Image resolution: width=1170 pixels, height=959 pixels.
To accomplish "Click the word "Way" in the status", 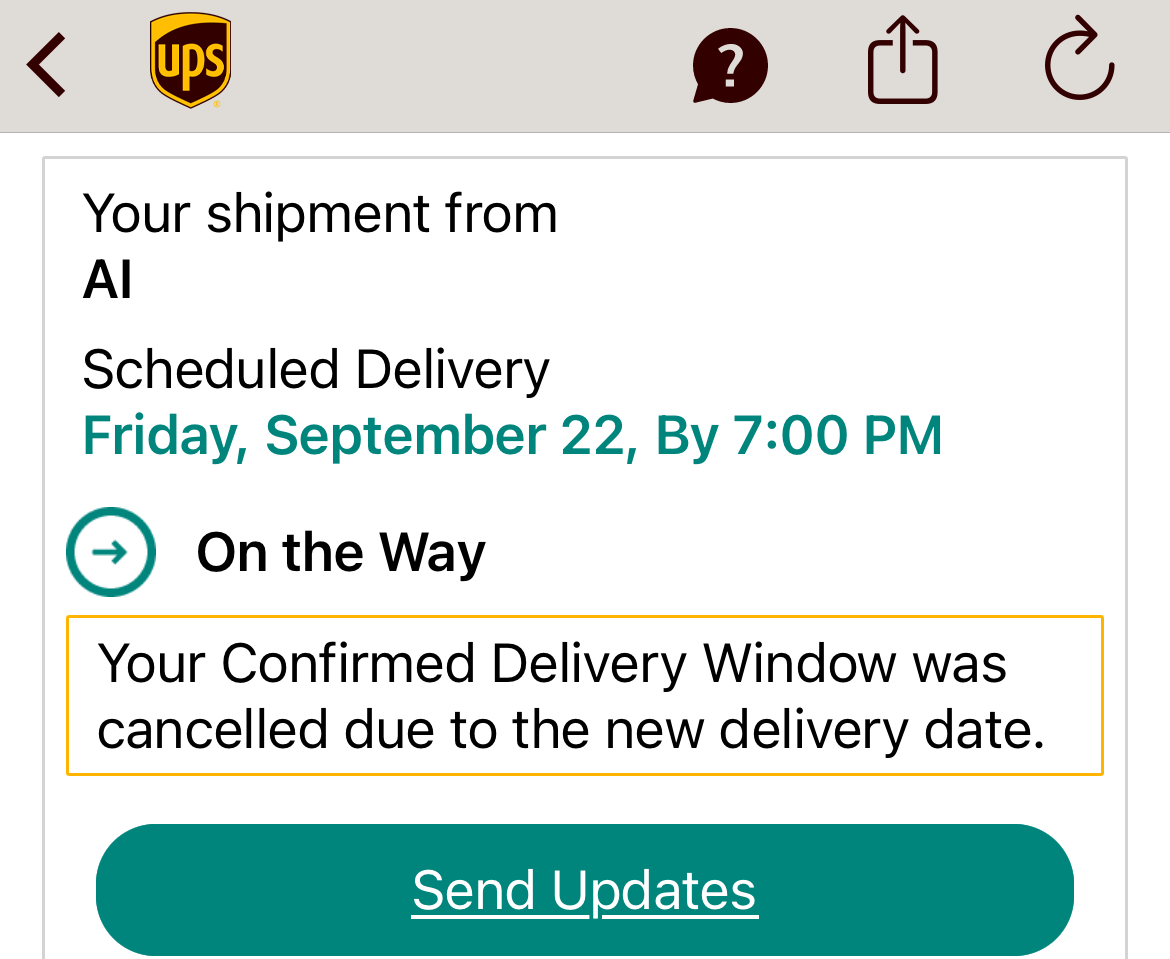I will click(x=432, y=552).
